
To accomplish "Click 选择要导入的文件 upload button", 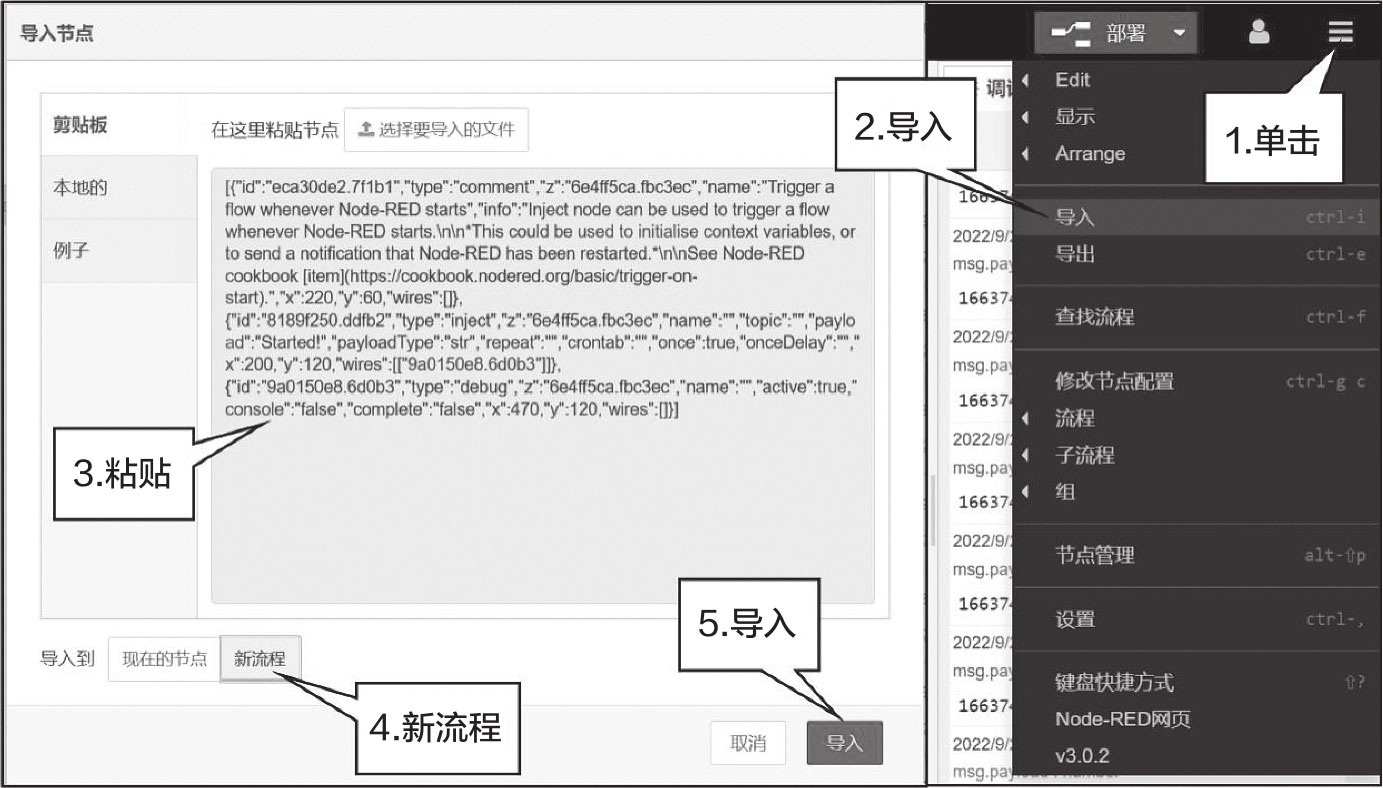I will click(x=436, y=130).
